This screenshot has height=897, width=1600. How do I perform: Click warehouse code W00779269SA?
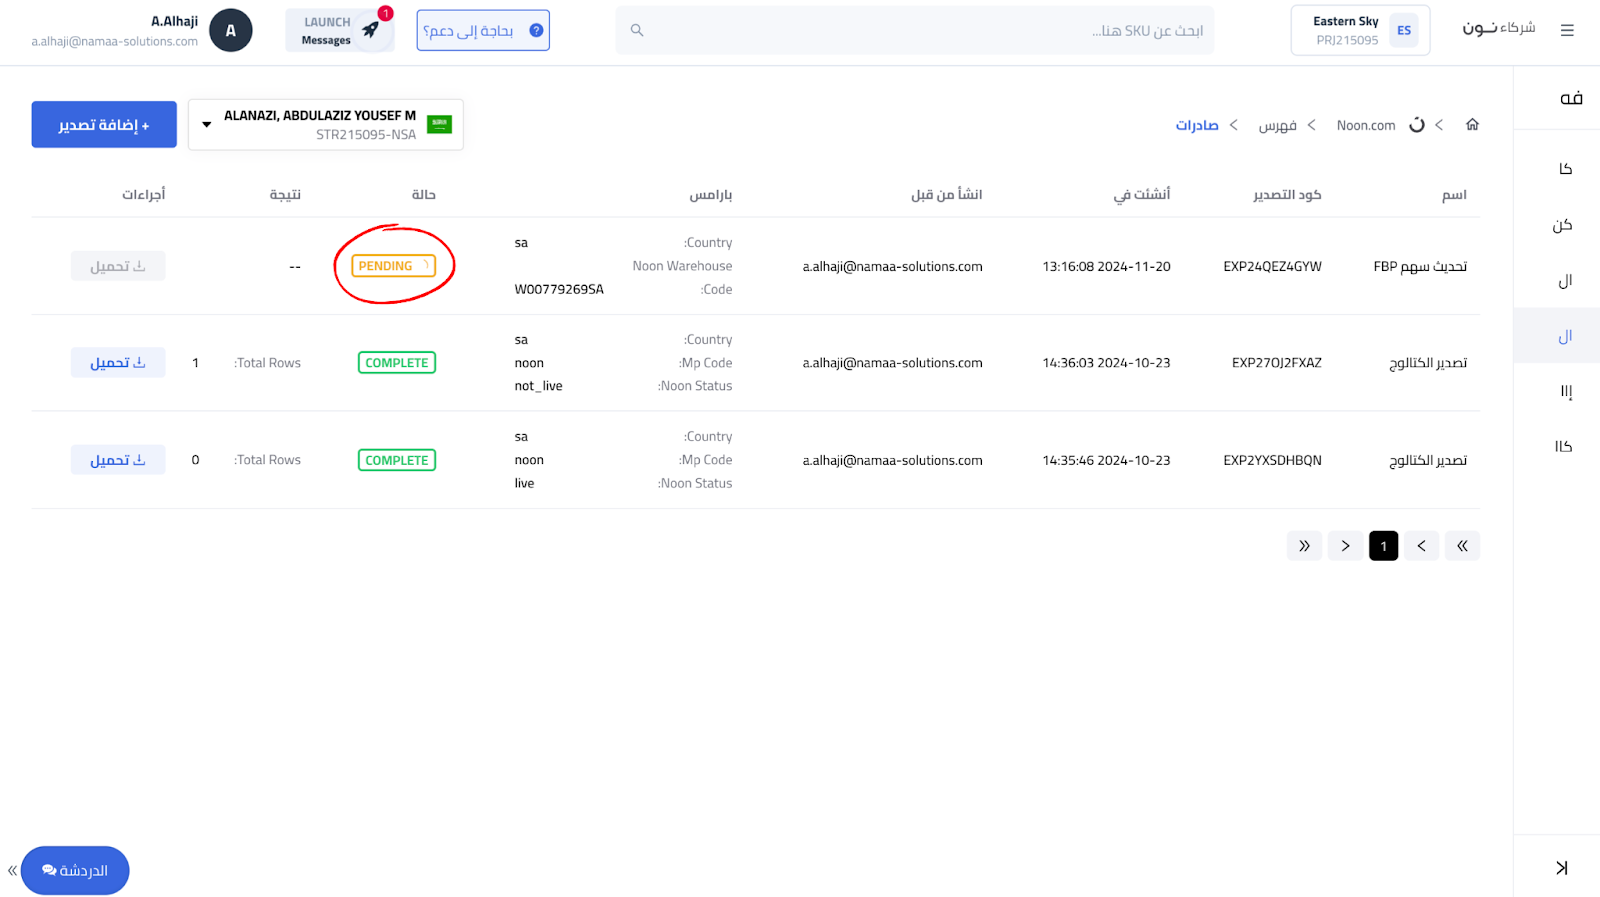[559, 289]
